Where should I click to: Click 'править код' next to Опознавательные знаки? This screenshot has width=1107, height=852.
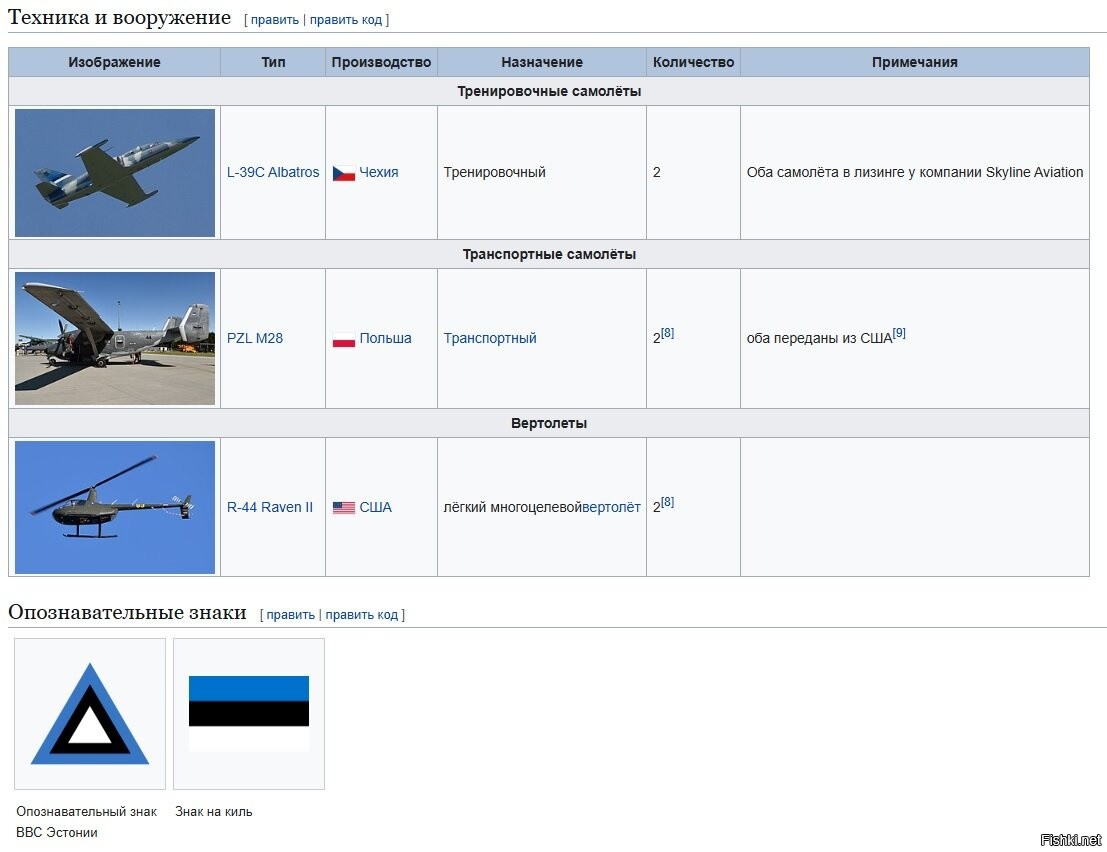[x=361, y=615]
